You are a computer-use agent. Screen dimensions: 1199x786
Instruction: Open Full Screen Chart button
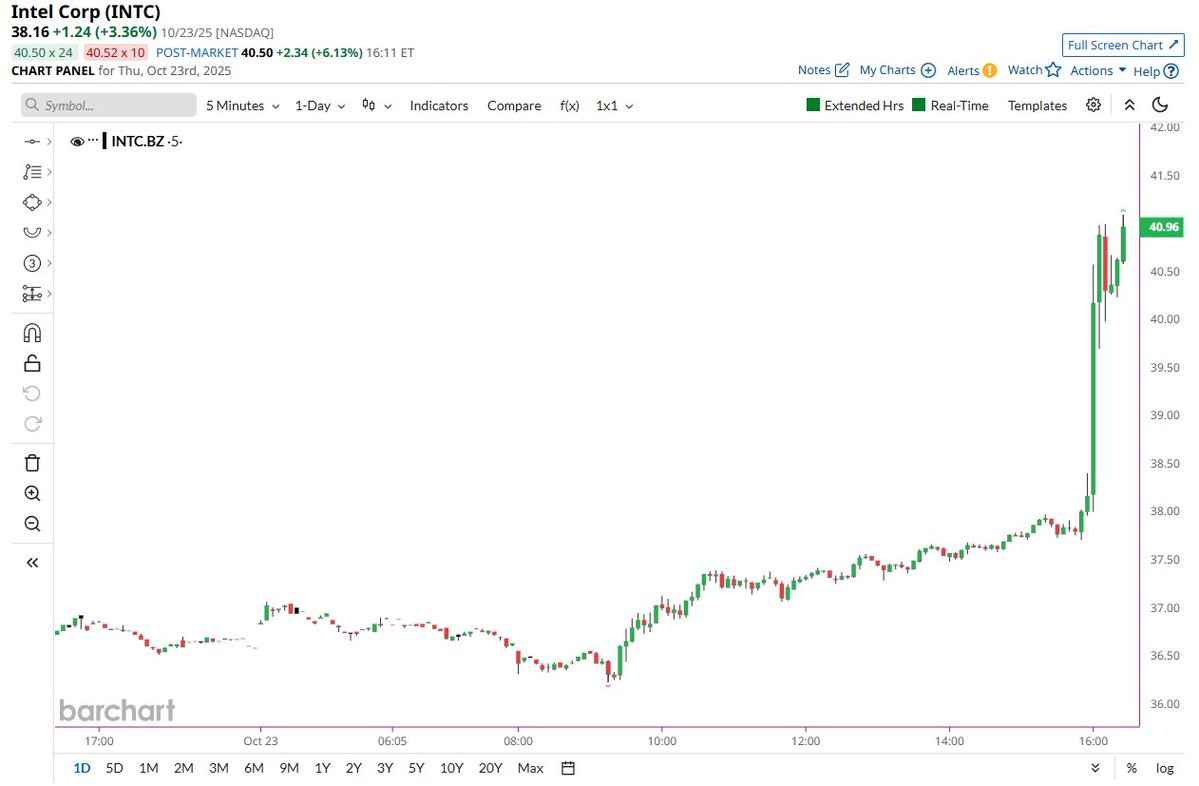[1123, 45]
